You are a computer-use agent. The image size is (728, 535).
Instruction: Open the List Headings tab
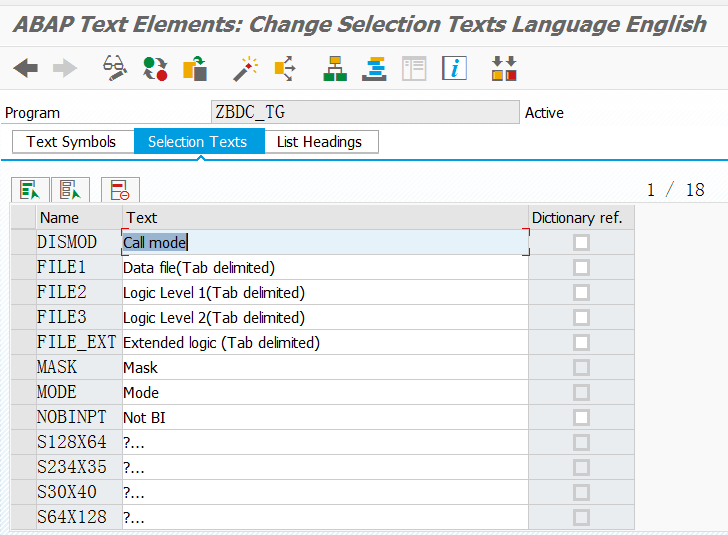click(319, 142)
